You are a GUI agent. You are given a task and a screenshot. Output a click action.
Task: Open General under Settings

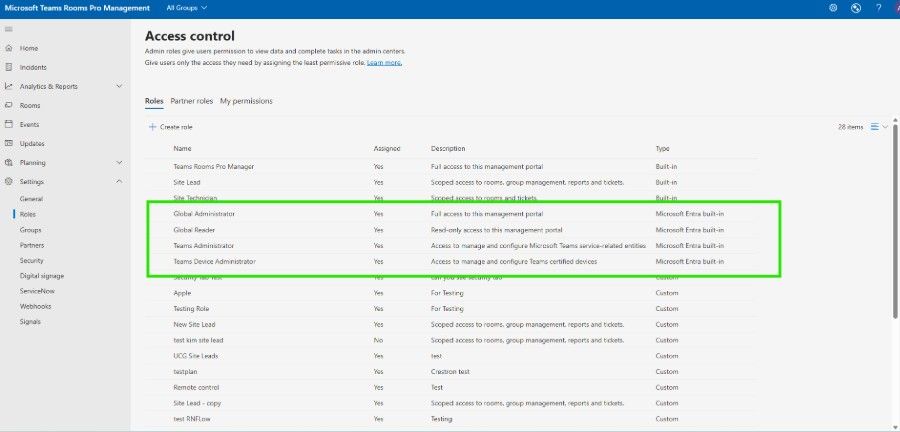point(31,199)
